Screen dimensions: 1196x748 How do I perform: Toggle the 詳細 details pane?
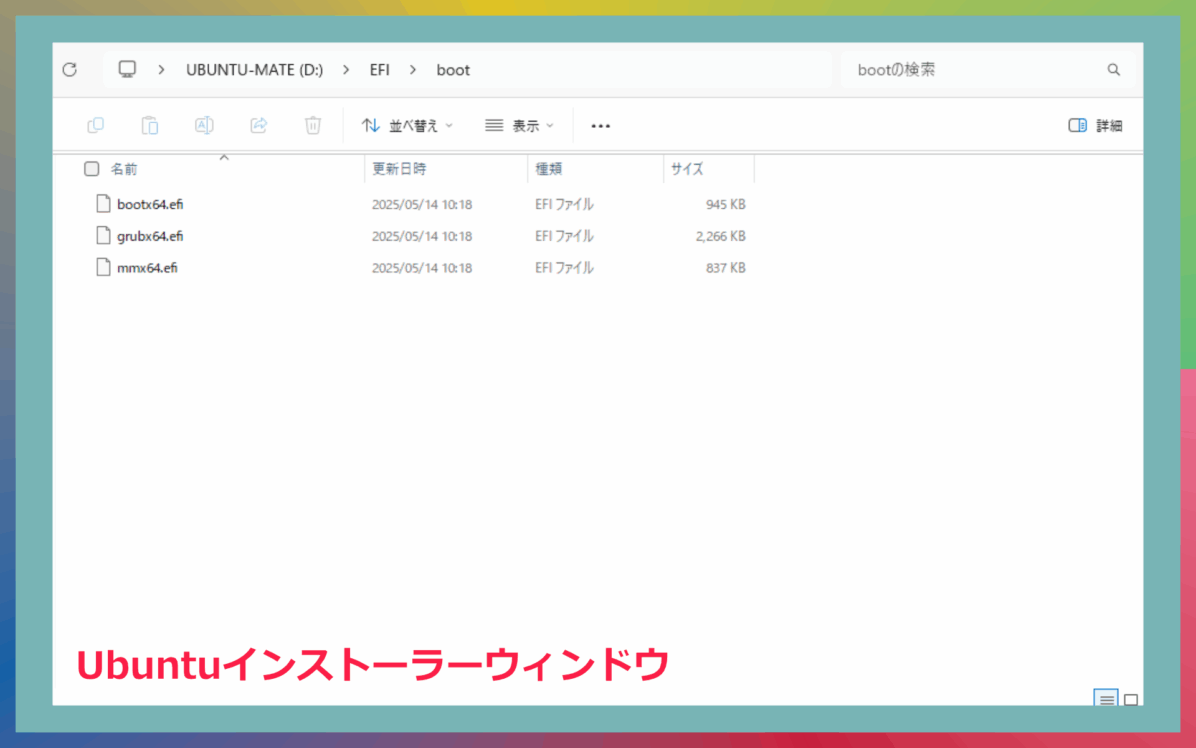[1095, 125]
